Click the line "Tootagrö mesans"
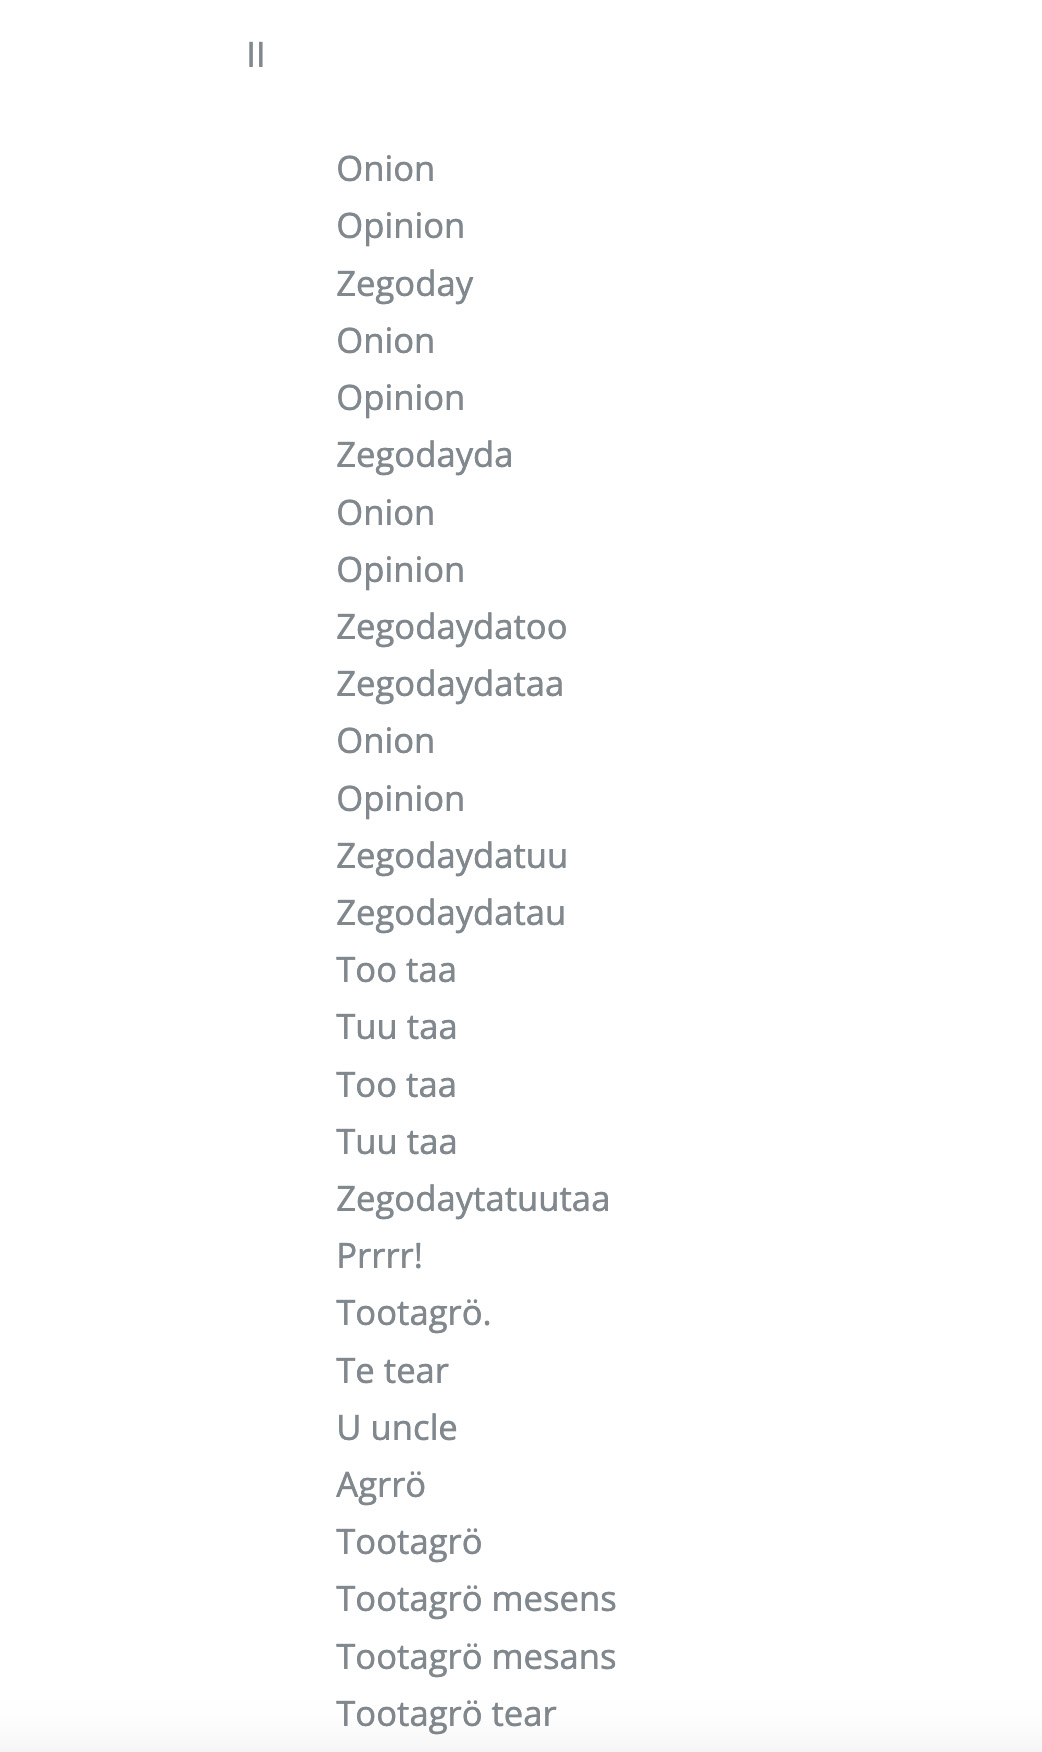 (476, 1657)
